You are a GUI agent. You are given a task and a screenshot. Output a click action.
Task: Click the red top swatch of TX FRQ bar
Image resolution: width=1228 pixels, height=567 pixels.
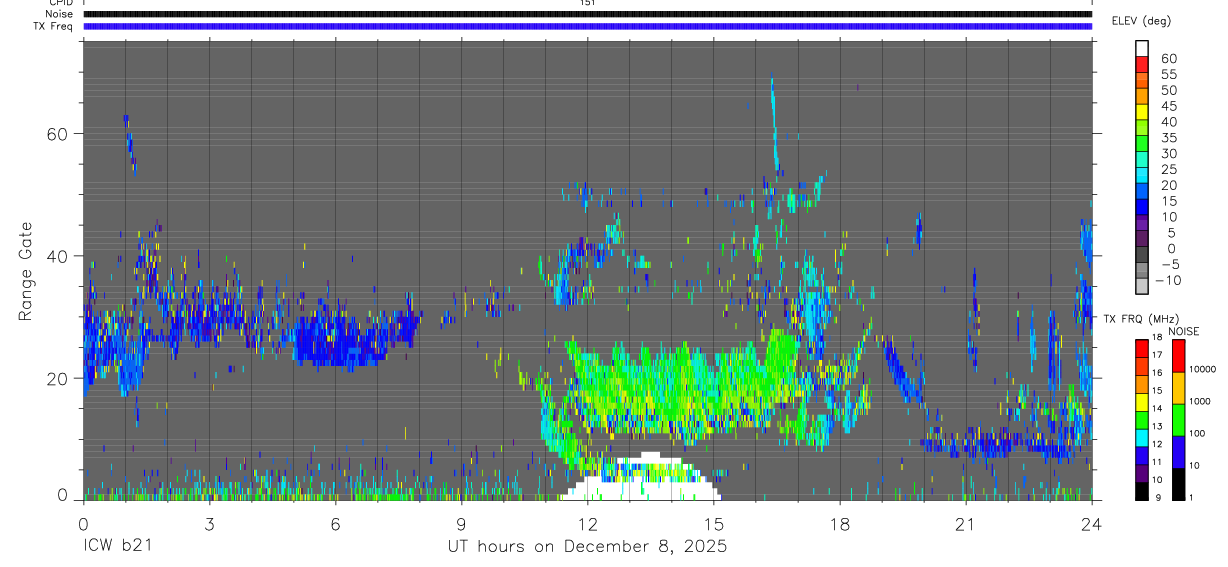click(x=1142, y=348)
